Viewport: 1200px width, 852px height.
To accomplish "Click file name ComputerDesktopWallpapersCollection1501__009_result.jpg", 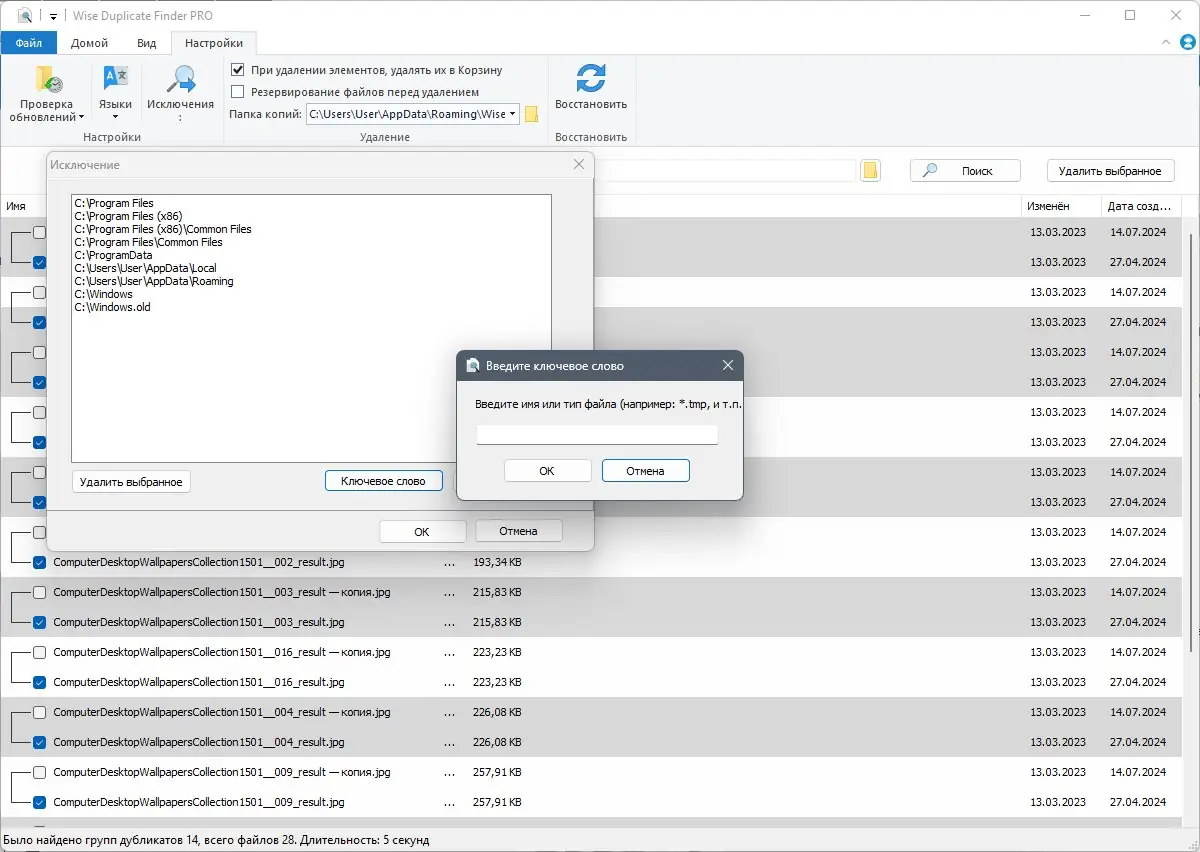I will click(x=199, y=802).
